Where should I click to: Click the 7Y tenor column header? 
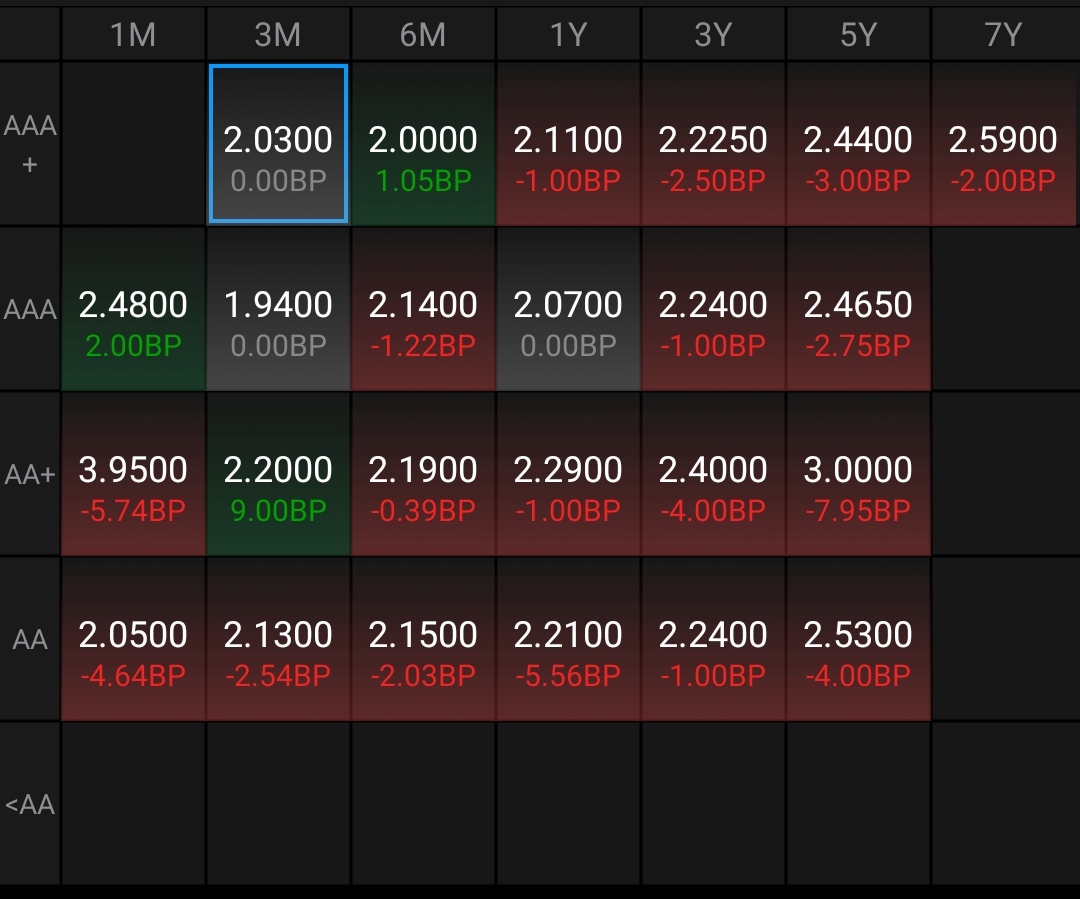pyautogui.click(x=1003, y=35)
